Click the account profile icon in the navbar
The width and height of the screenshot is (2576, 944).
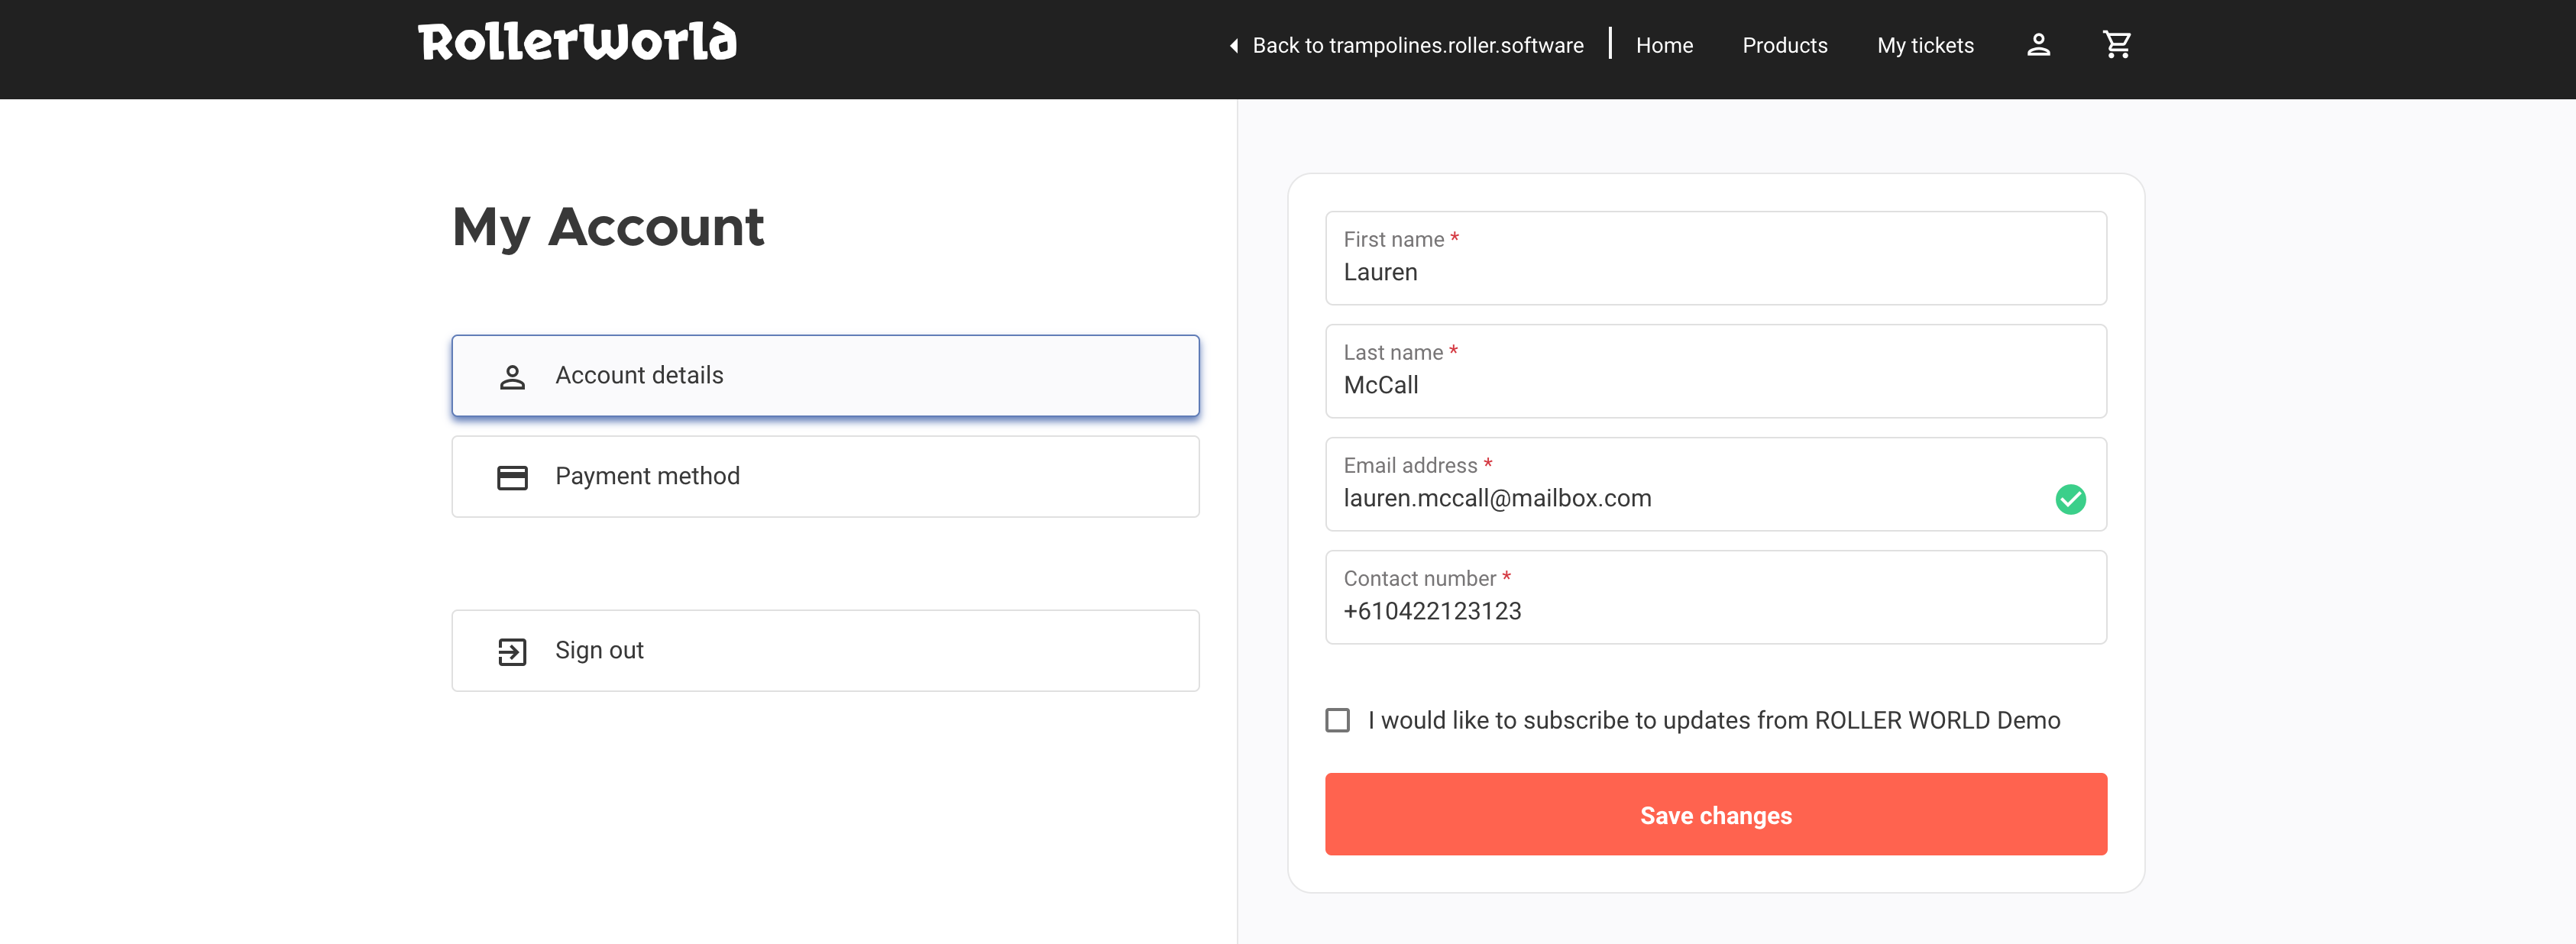[x=2039, y=44]
